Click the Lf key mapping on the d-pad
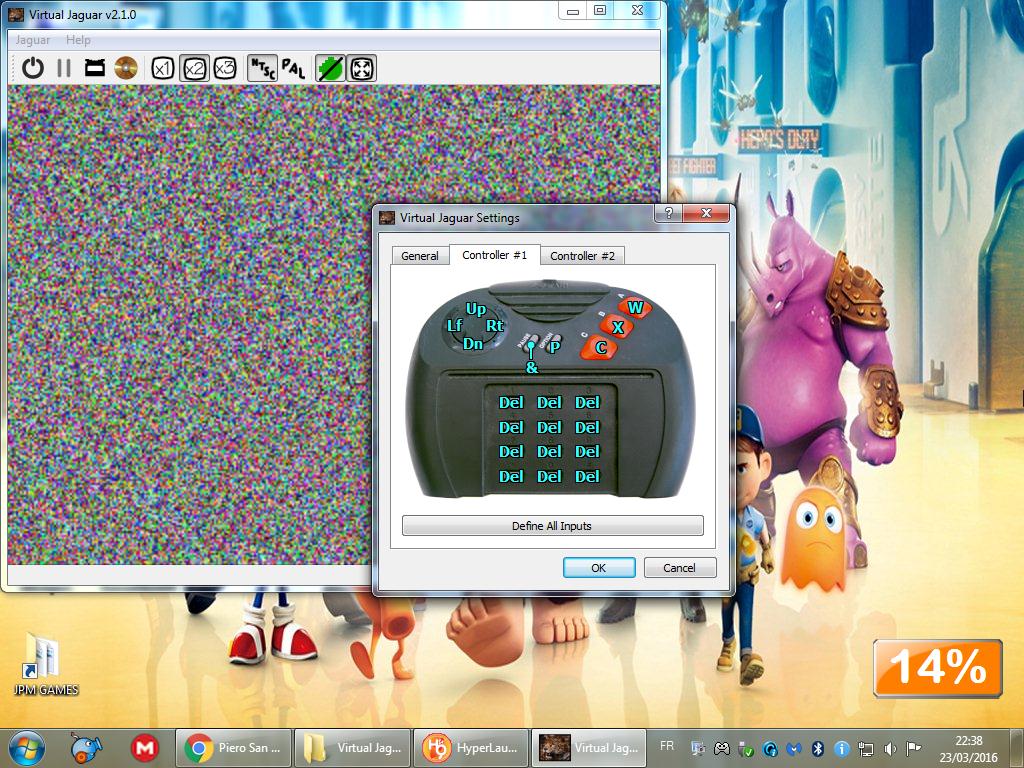 (x=455, y=325)
